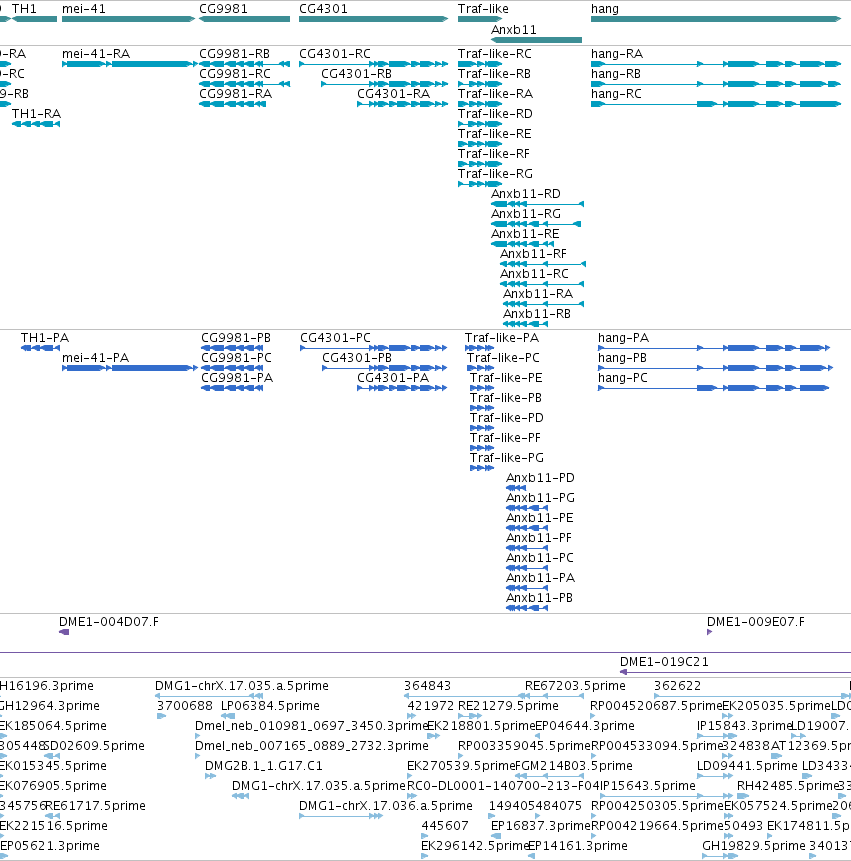Screen dimensions: 851x861
Task: Select protein CG4301-PC
Action: pos(374,348)
